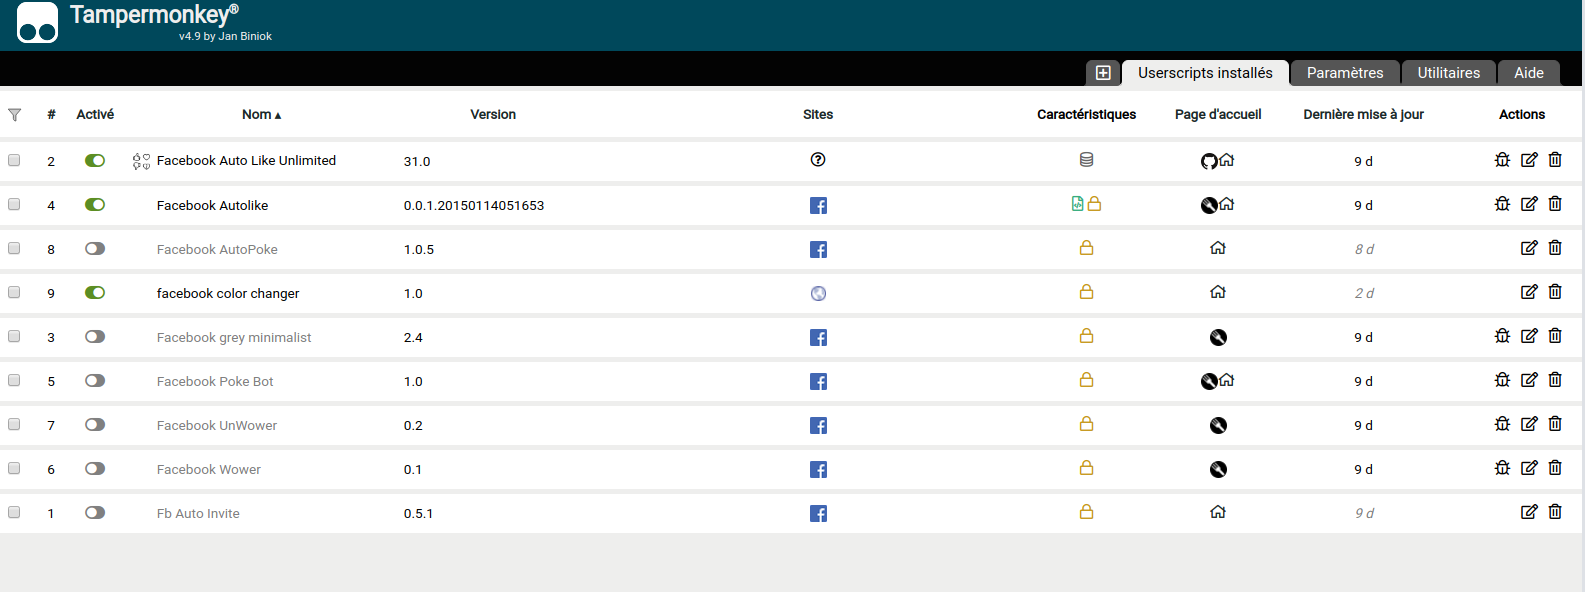Open the Paramètres tab
The height and width of the screenshot is (592, 1585).
[x=1345, y=73]
